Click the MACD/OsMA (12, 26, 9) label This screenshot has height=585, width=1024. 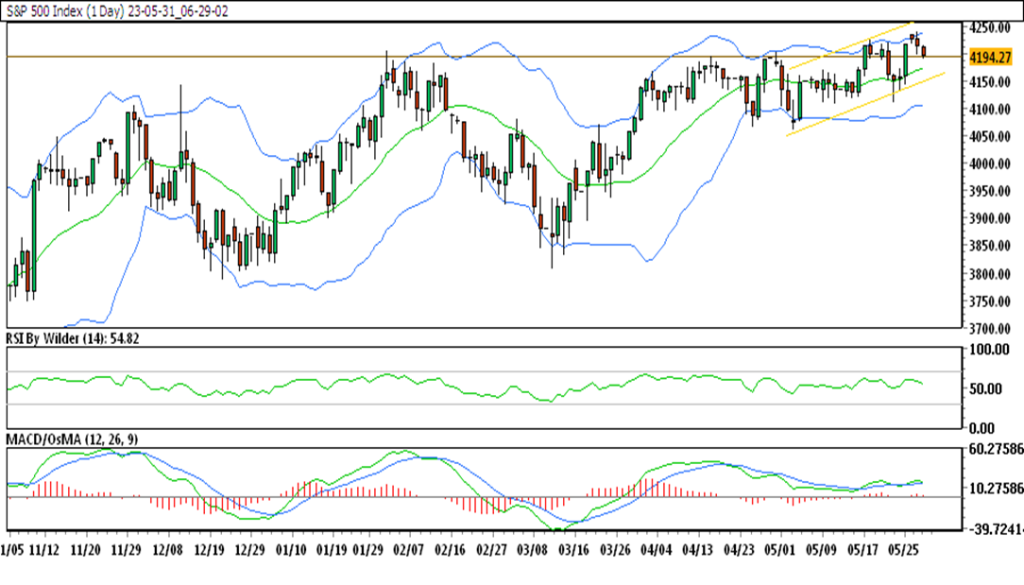(x=72, y=440)
